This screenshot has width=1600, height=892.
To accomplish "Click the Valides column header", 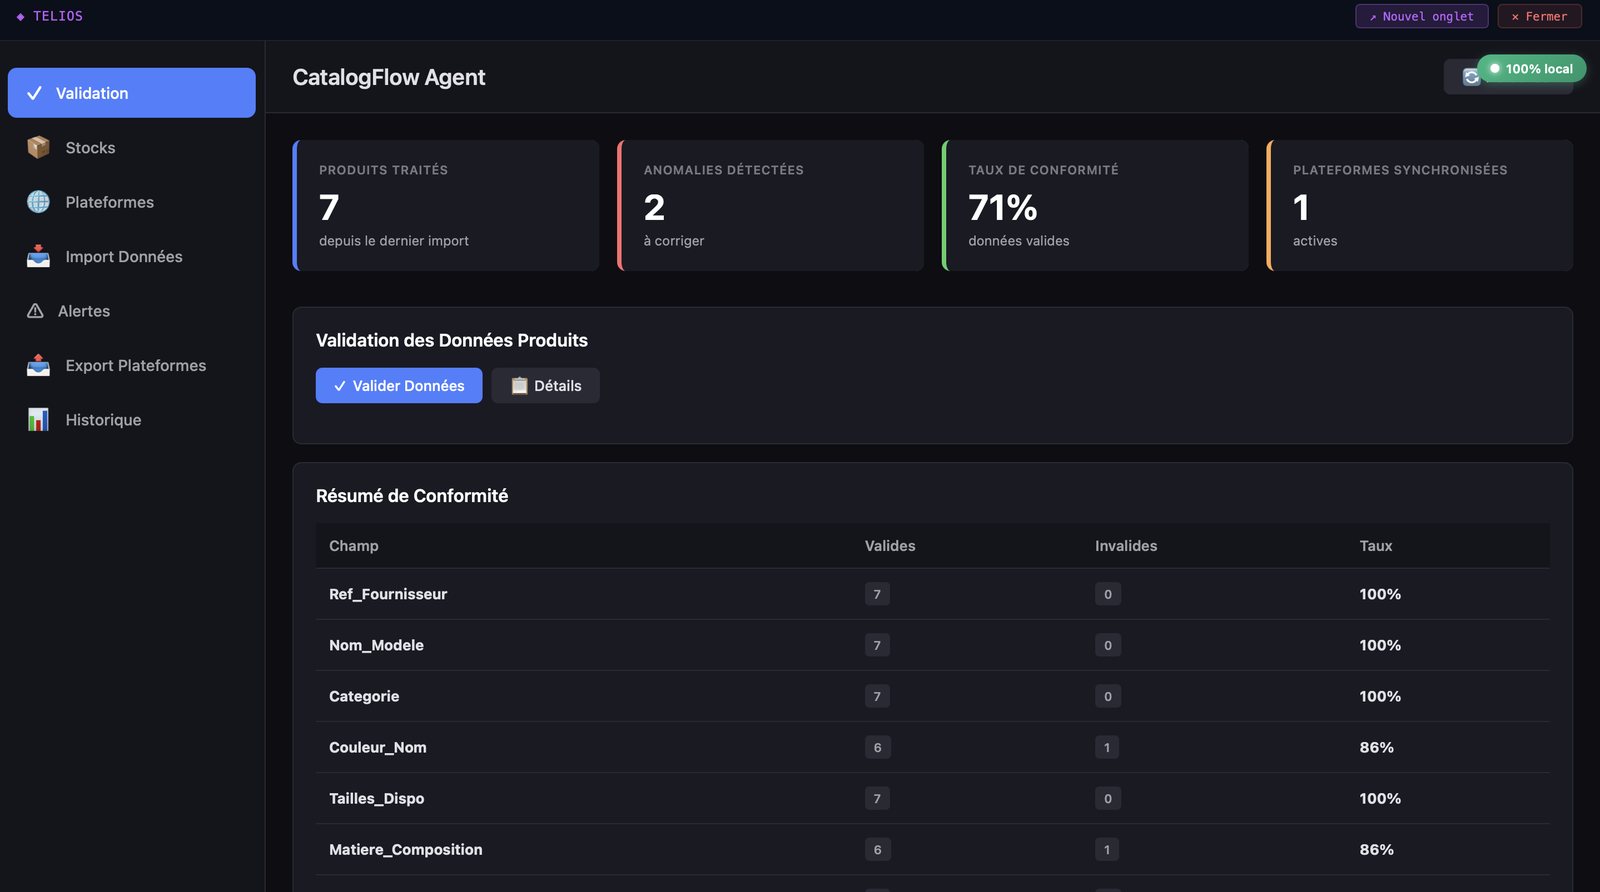I will click(890, 546).
